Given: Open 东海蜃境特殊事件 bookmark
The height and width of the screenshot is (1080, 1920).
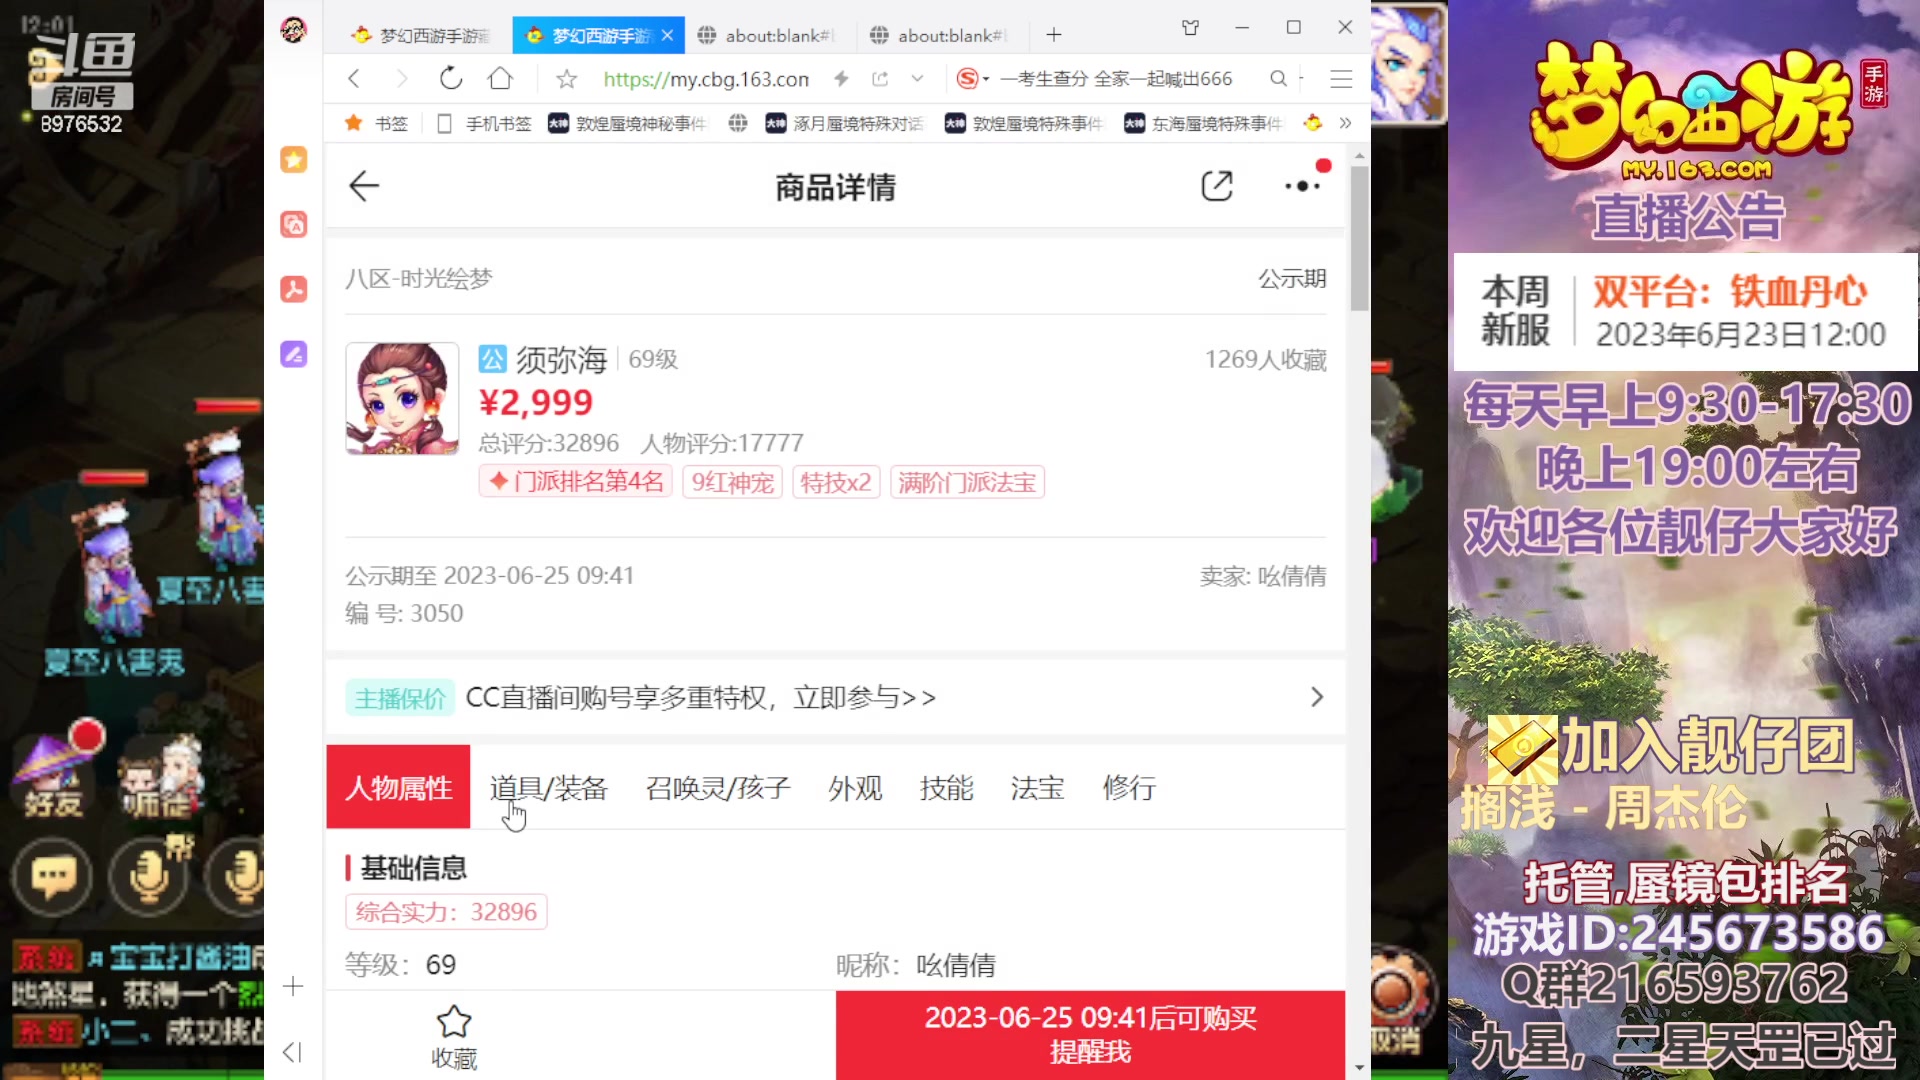Looking at the screenshot, I should (x=1204, y=123).
